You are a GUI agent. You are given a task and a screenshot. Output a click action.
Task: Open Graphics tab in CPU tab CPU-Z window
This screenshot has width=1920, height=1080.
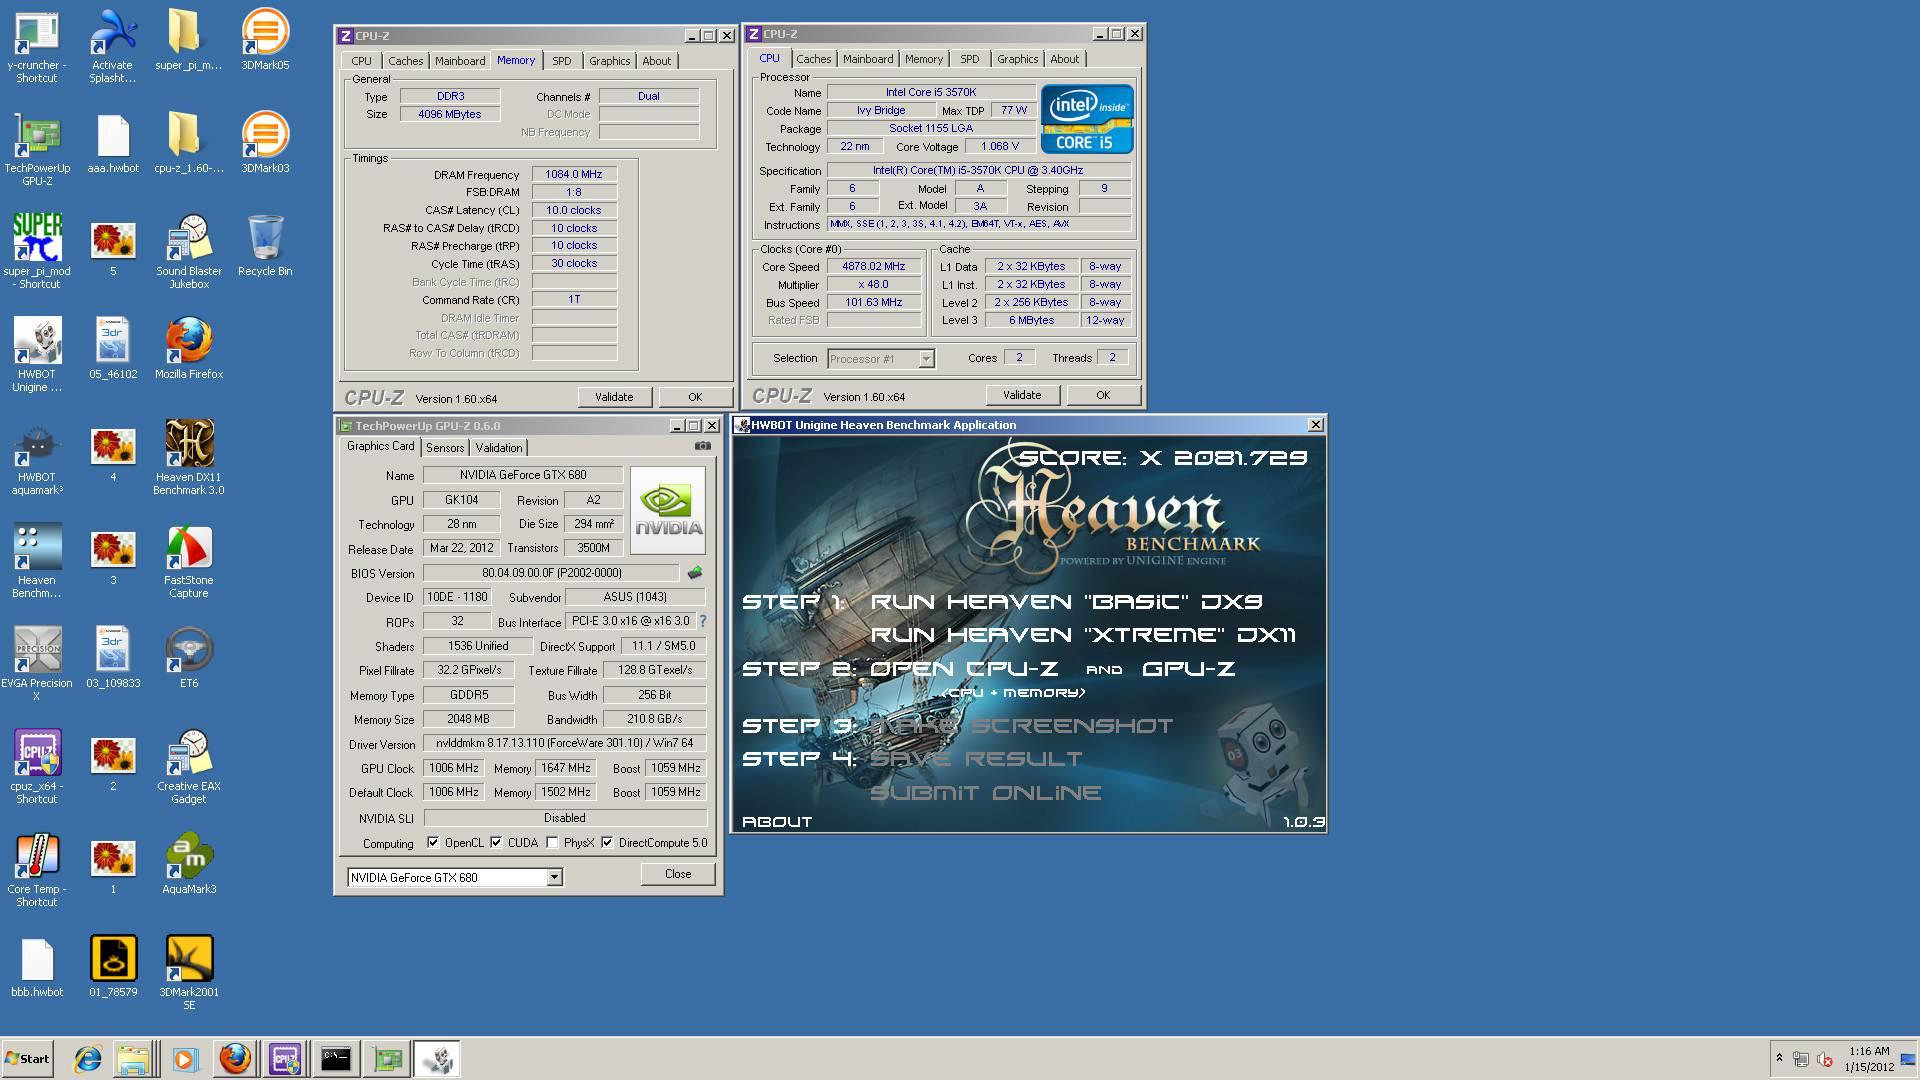tap(1017, 59)
